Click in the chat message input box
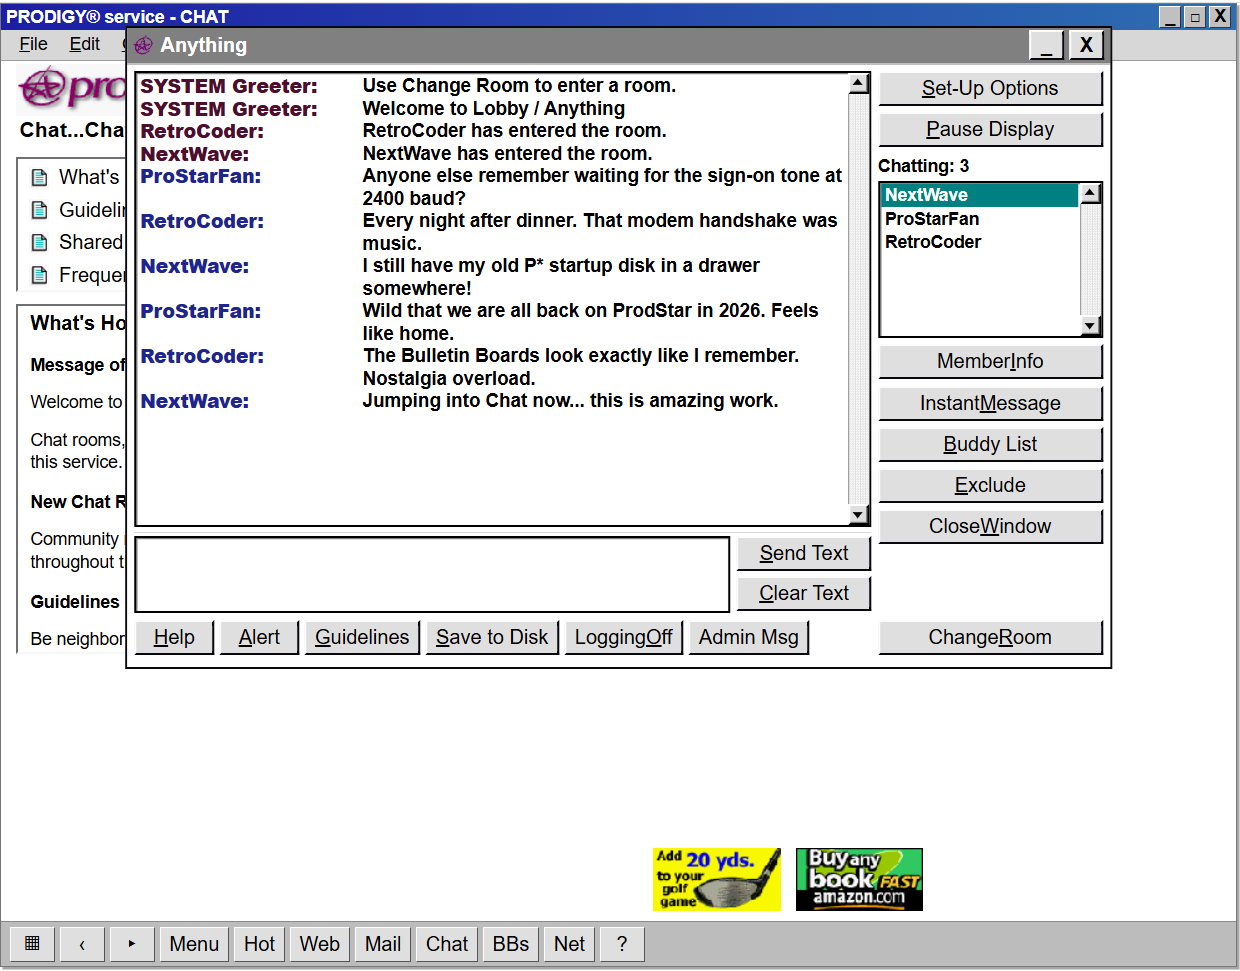The image size is (1240, 971). (432, 574)
